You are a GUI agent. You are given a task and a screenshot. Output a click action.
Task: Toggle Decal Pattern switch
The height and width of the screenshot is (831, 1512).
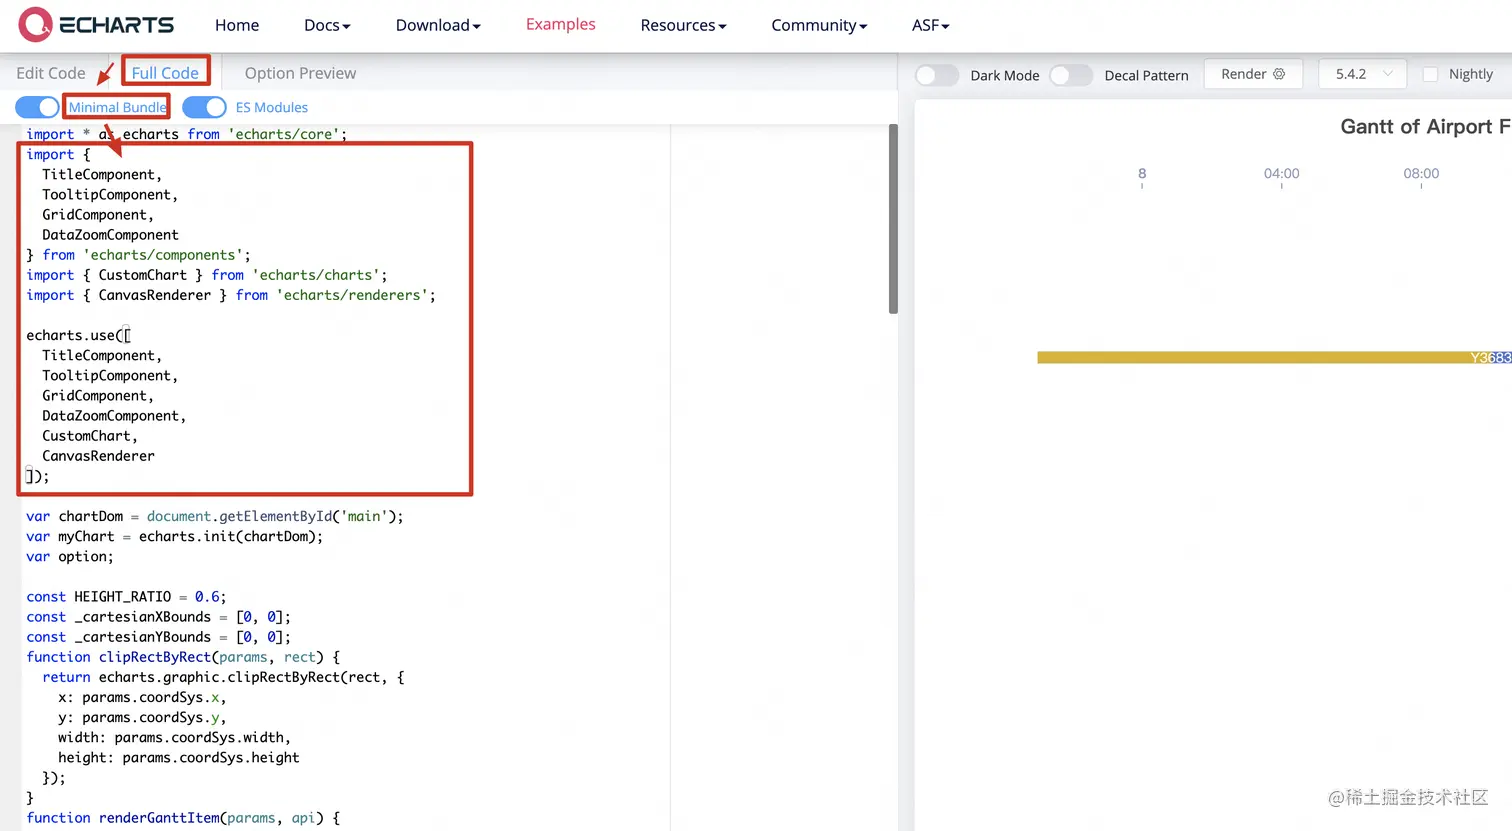pyautogui.click(x=1071, y=75)
